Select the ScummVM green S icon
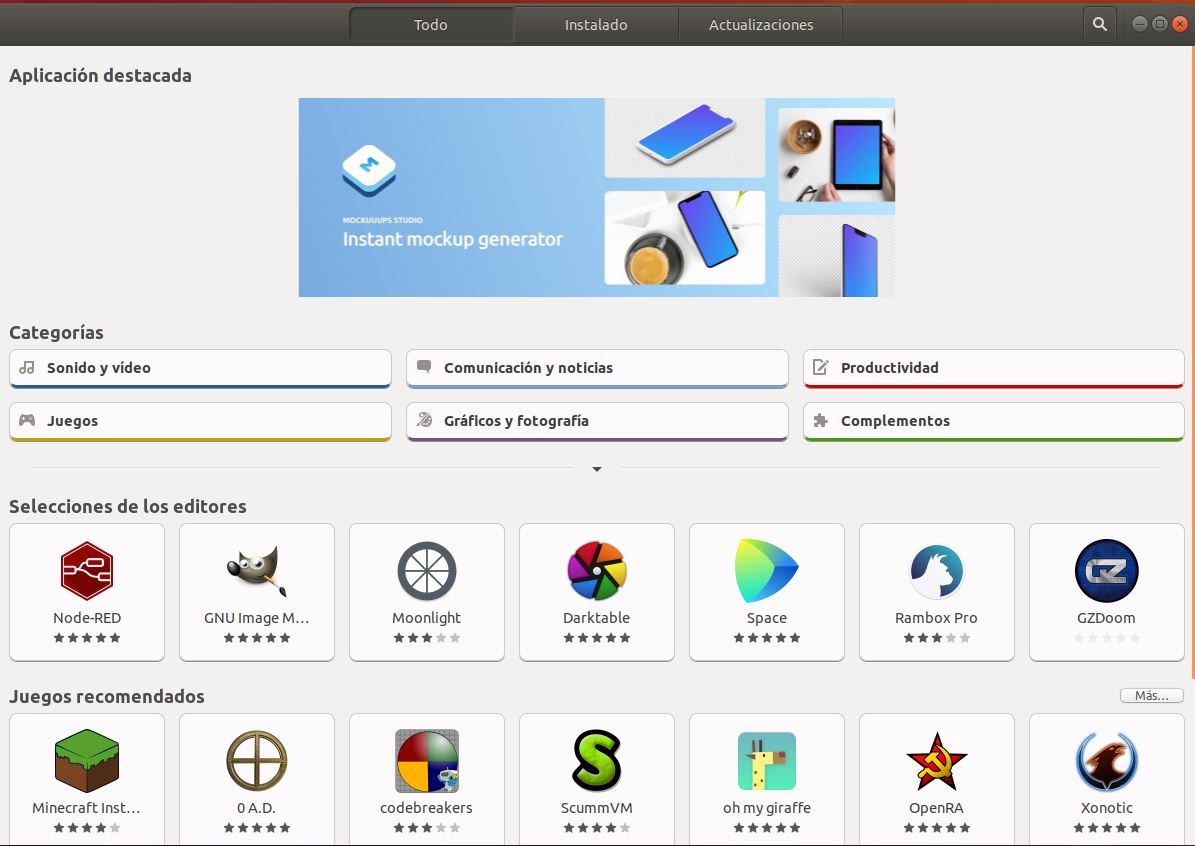This screenshot has width=1195, height=846. [x=597, y=761]
